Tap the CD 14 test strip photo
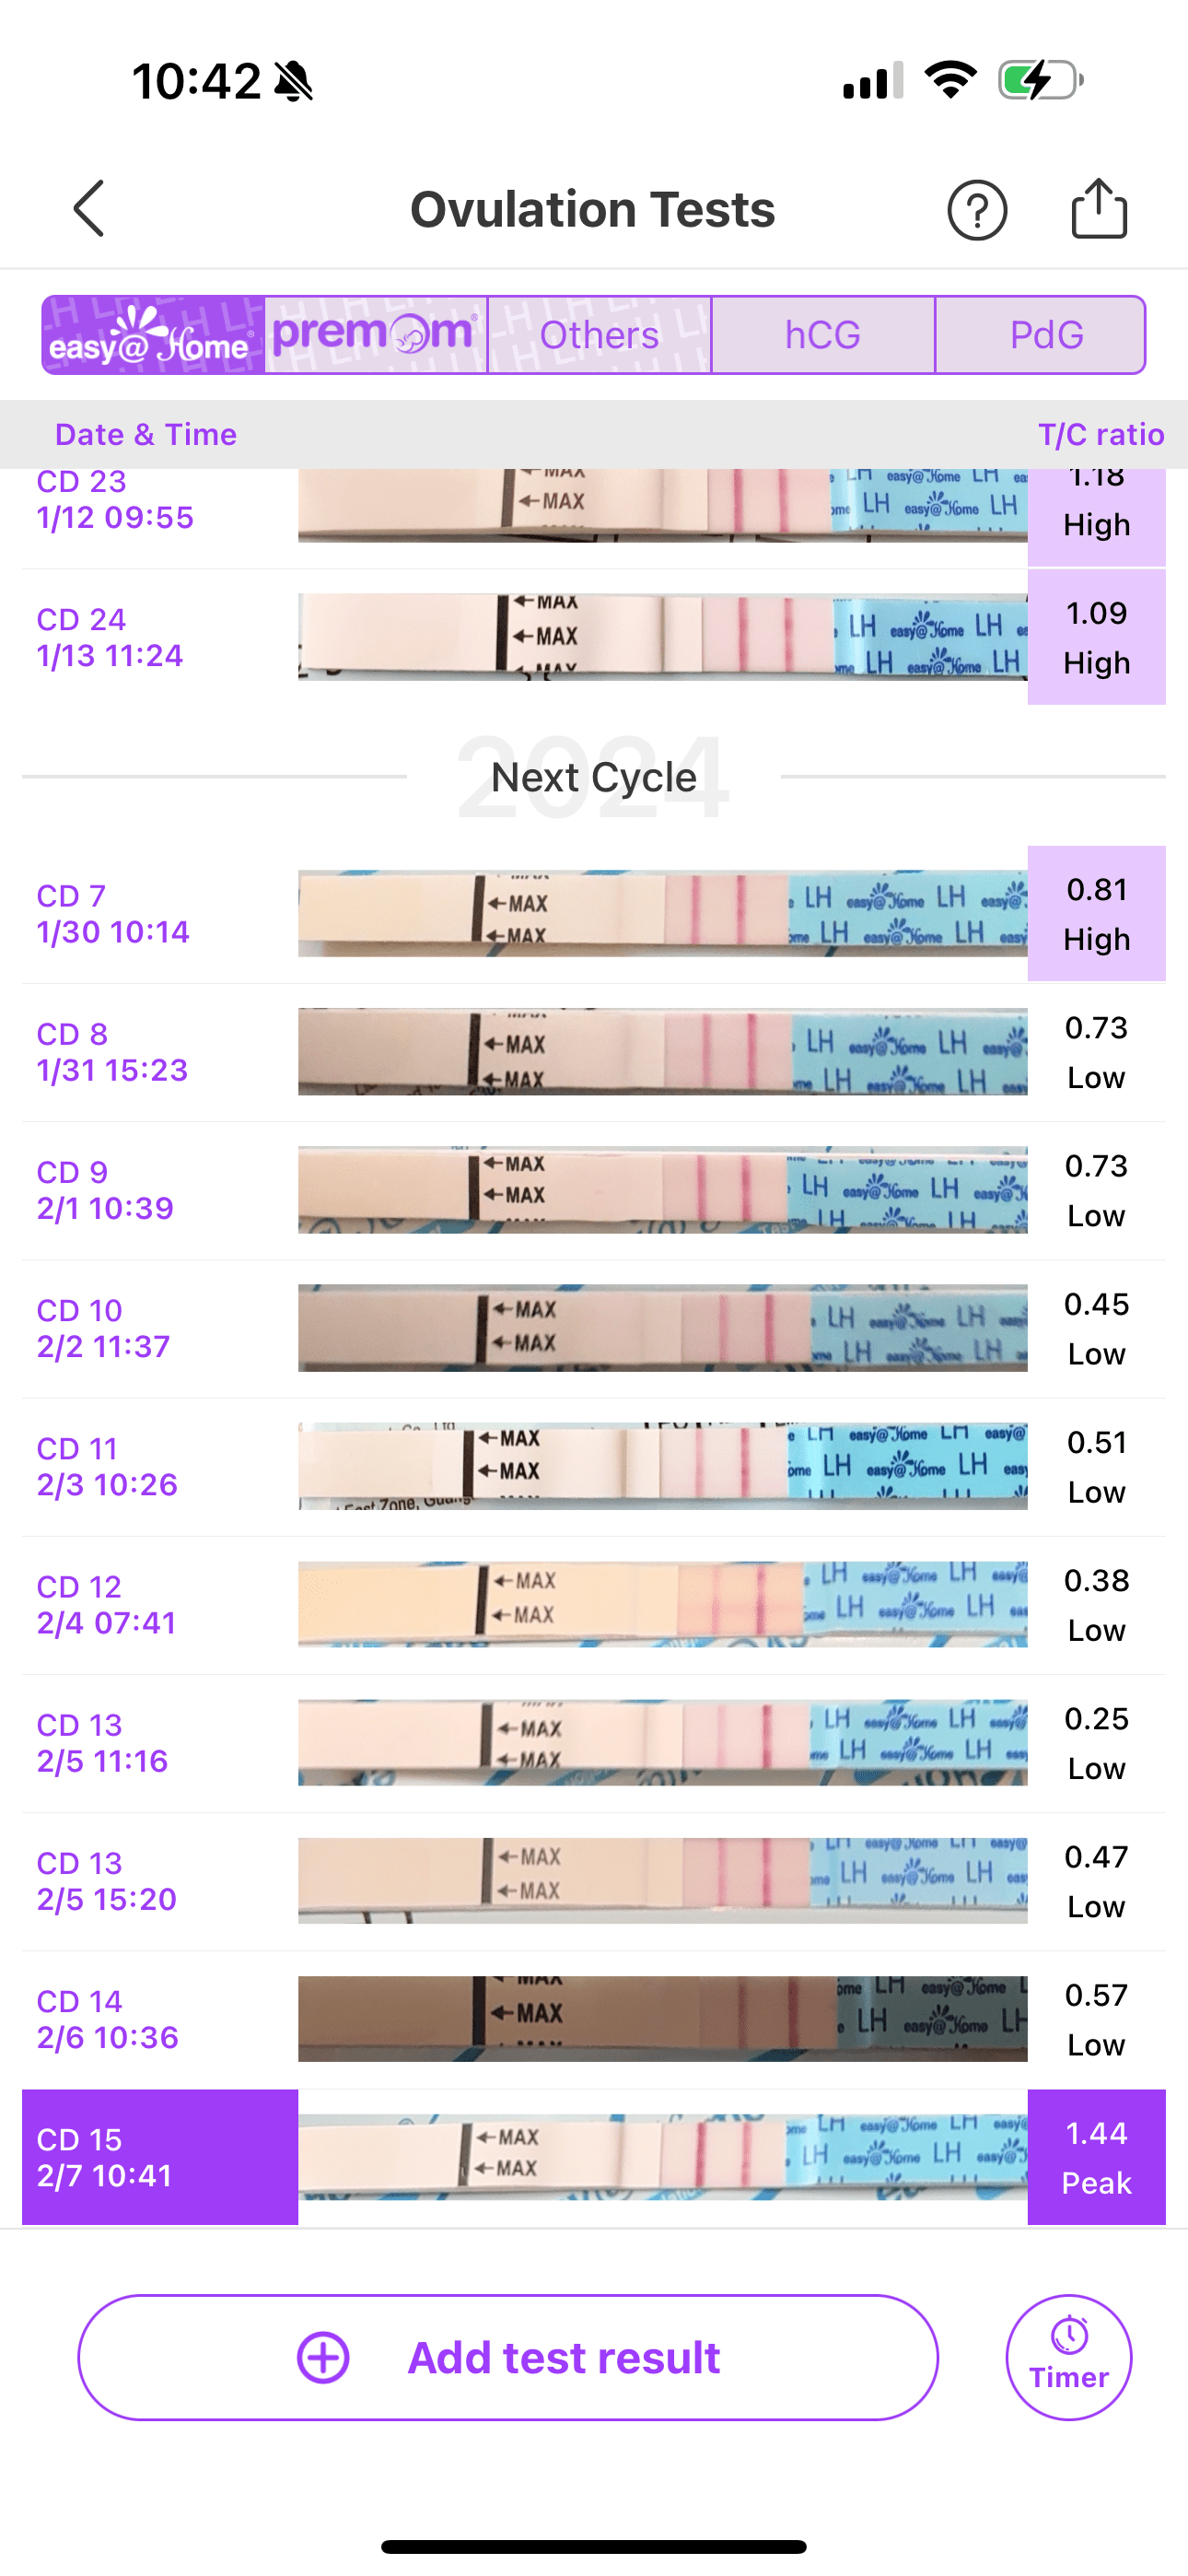Image resolution: width=1188 pixels, height=2576 pixels. (662, 2018)
